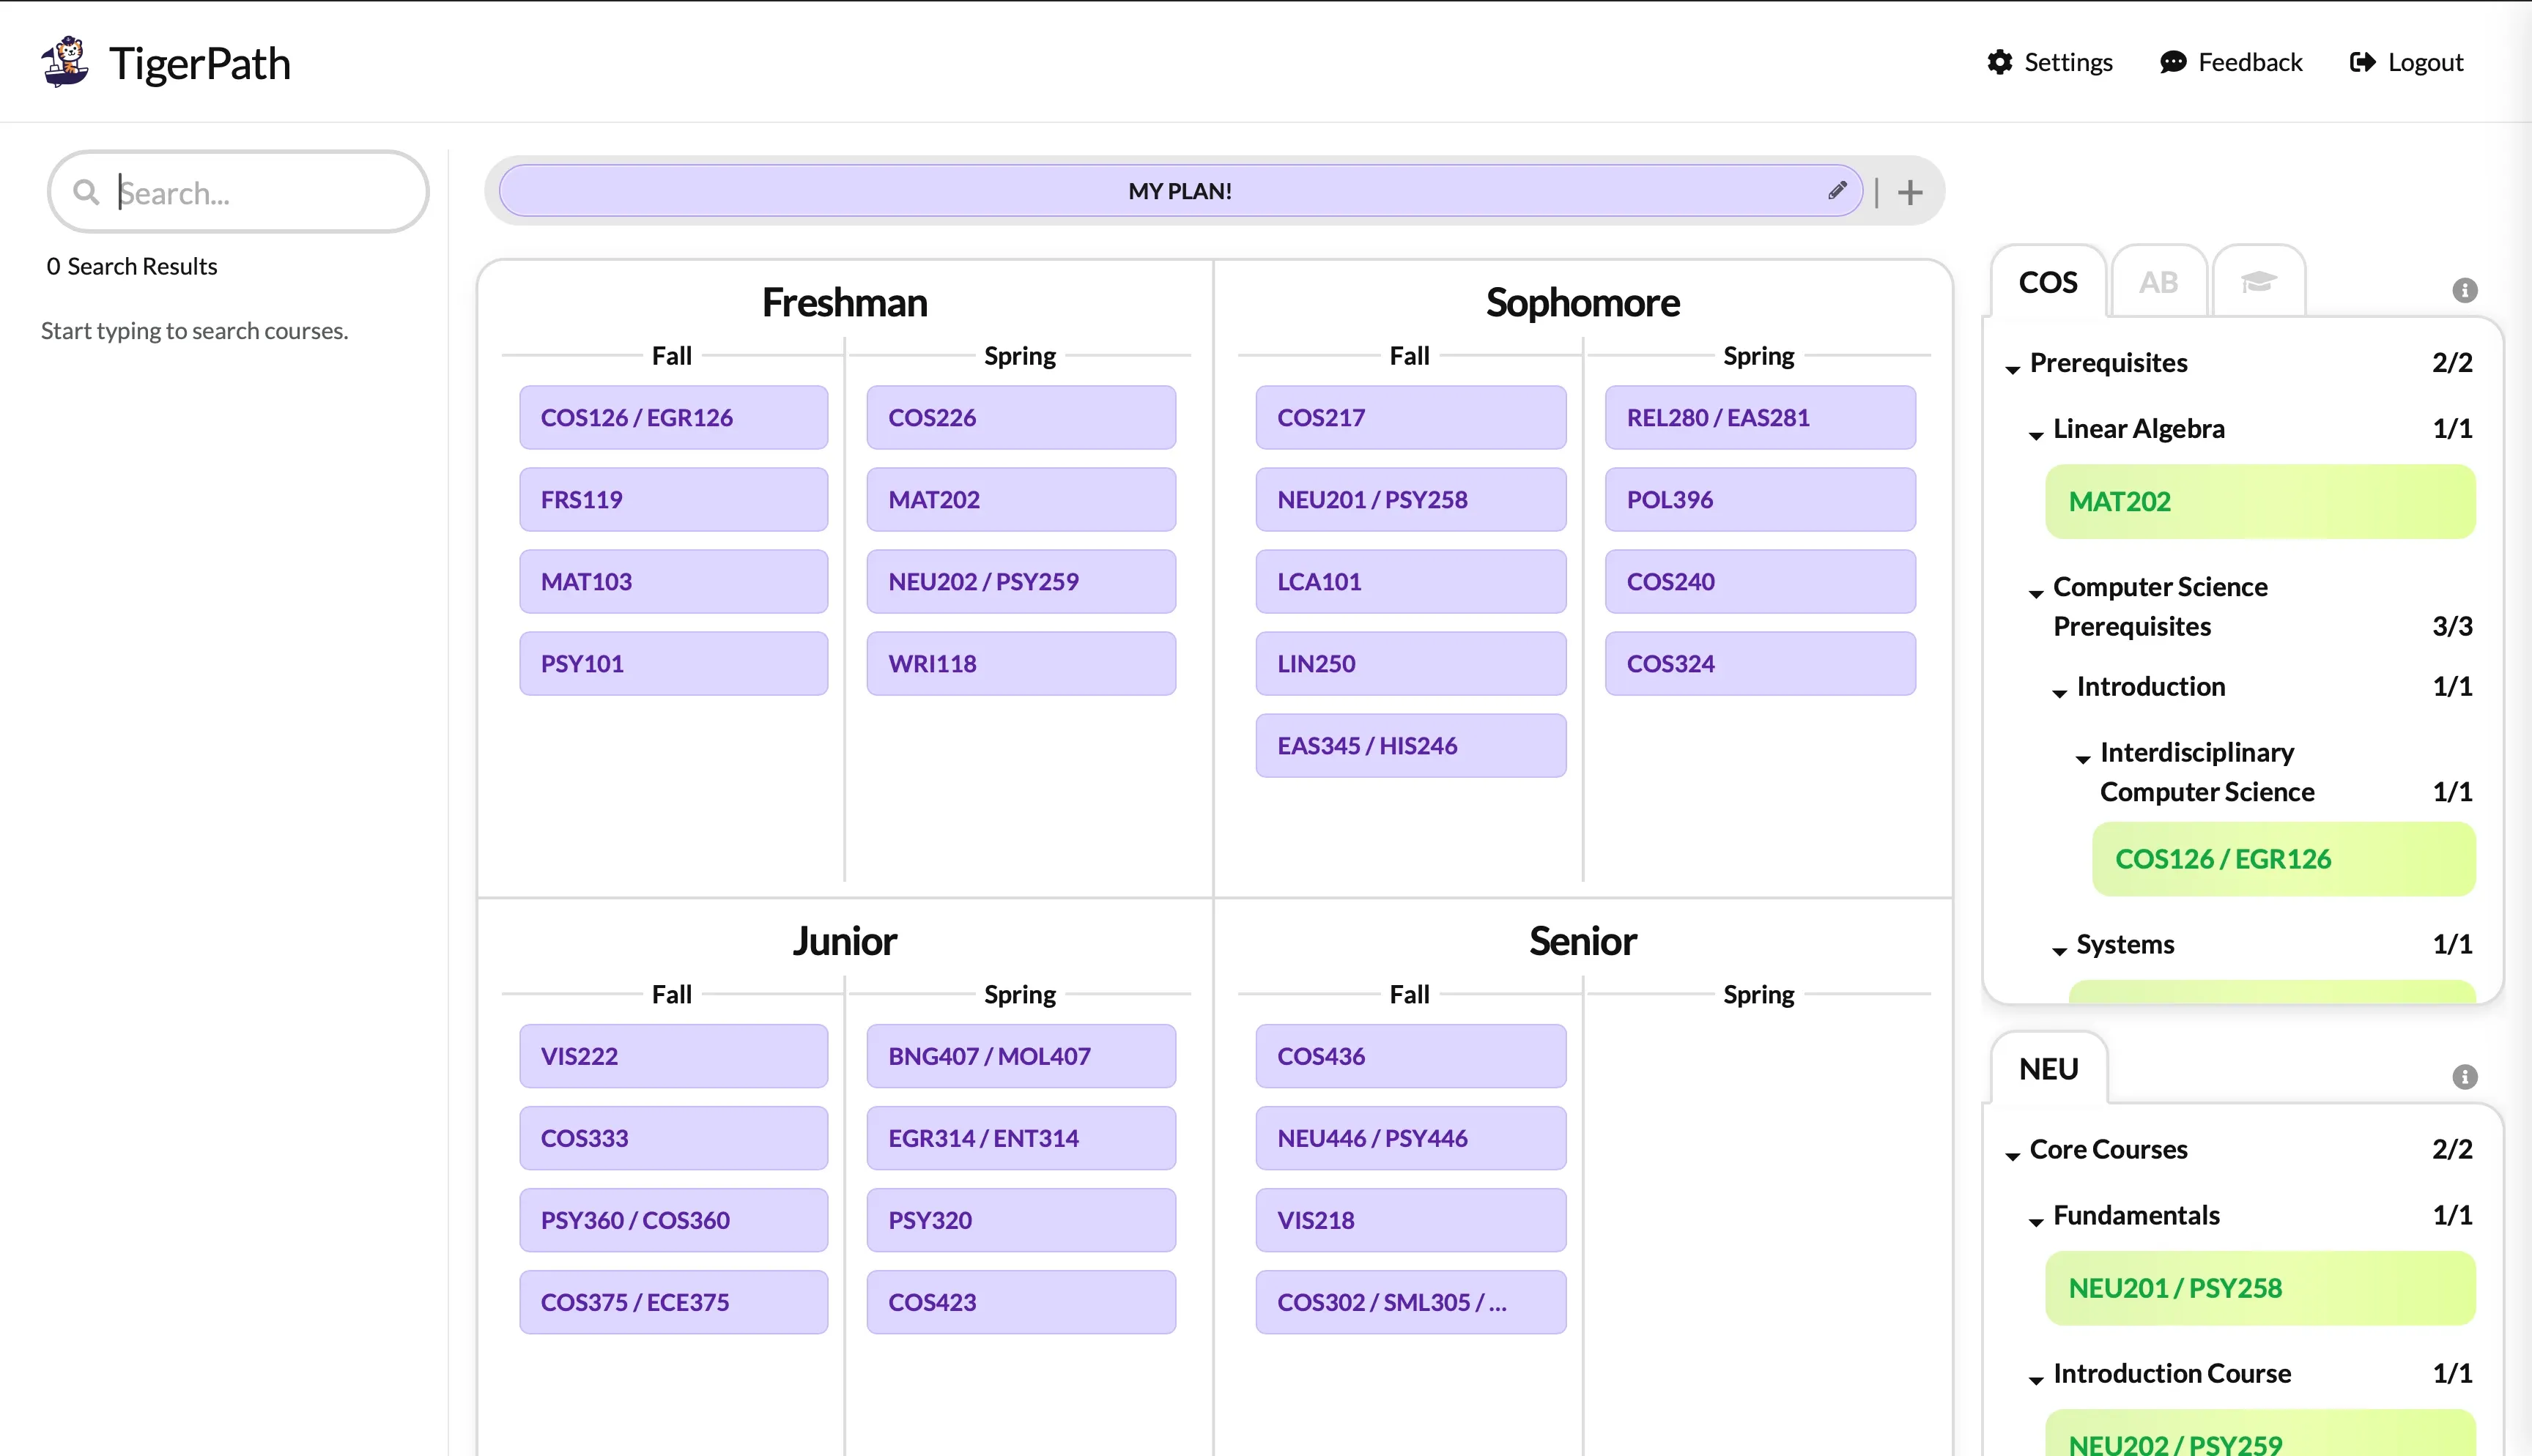Image resolution: width=2532 pixels, height=1456 pixels.
Task: Click the search magnifier icon
Action: 86,192
